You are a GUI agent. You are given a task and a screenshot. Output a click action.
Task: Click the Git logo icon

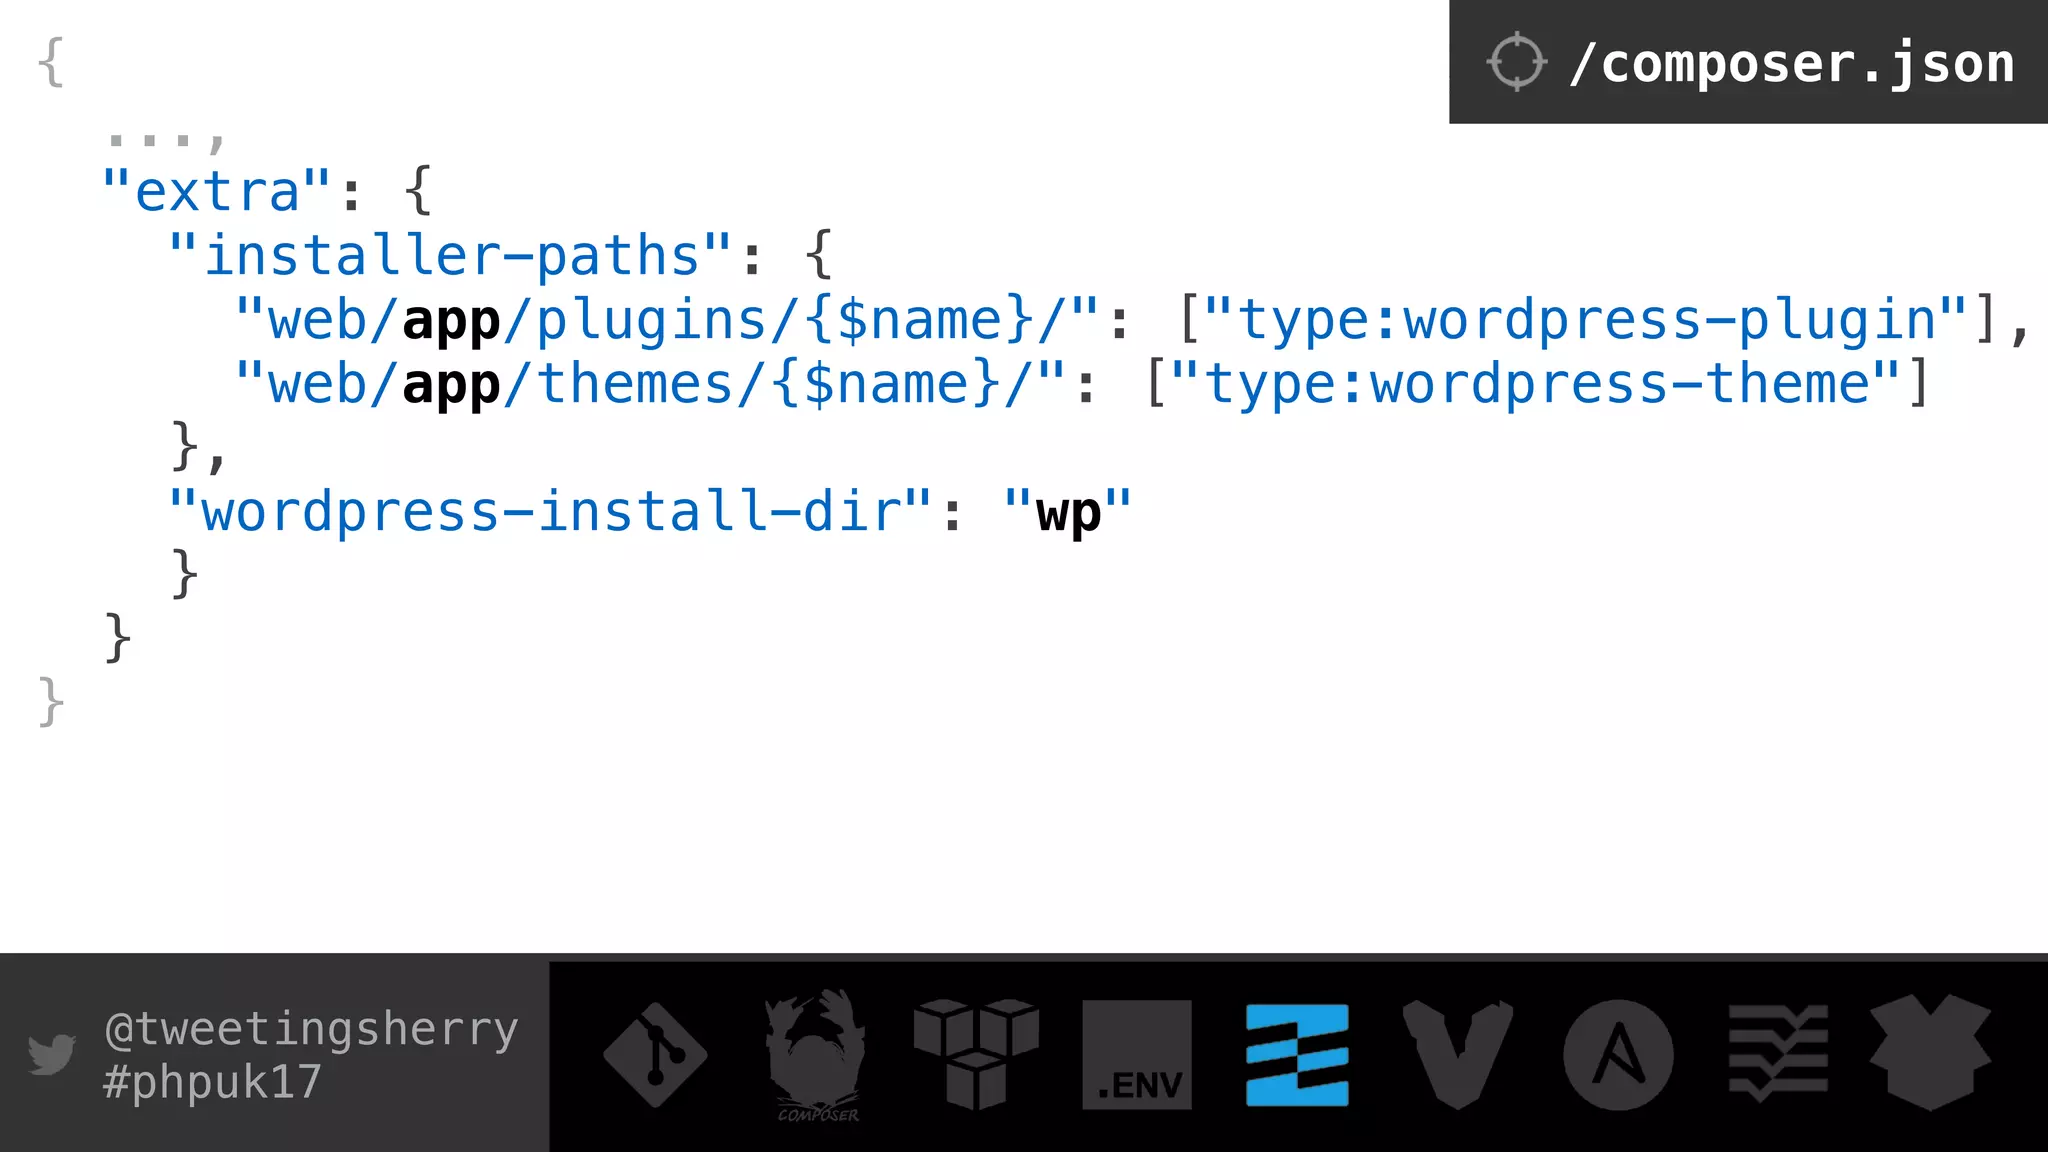655,1055
